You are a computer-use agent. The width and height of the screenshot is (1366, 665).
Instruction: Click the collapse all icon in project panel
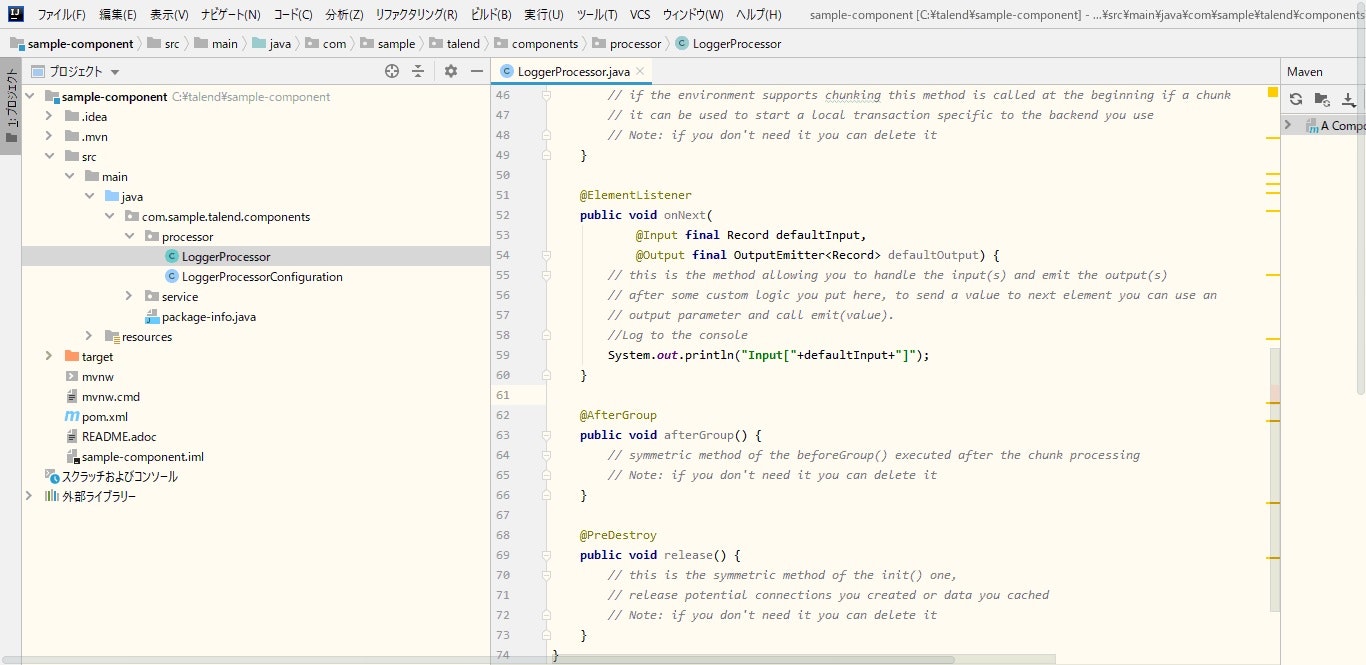coord(418,71)
